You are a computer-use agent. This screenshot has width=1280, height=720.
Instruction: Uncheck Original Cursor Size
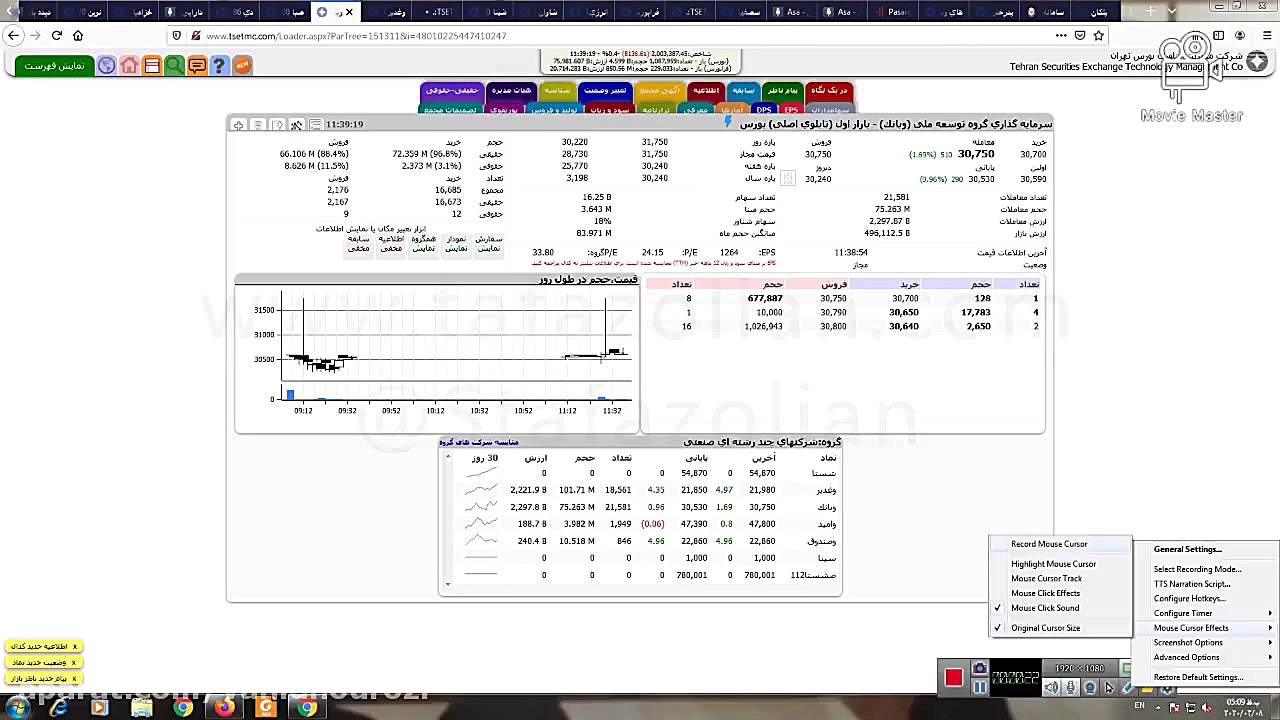click(1045, 628)
